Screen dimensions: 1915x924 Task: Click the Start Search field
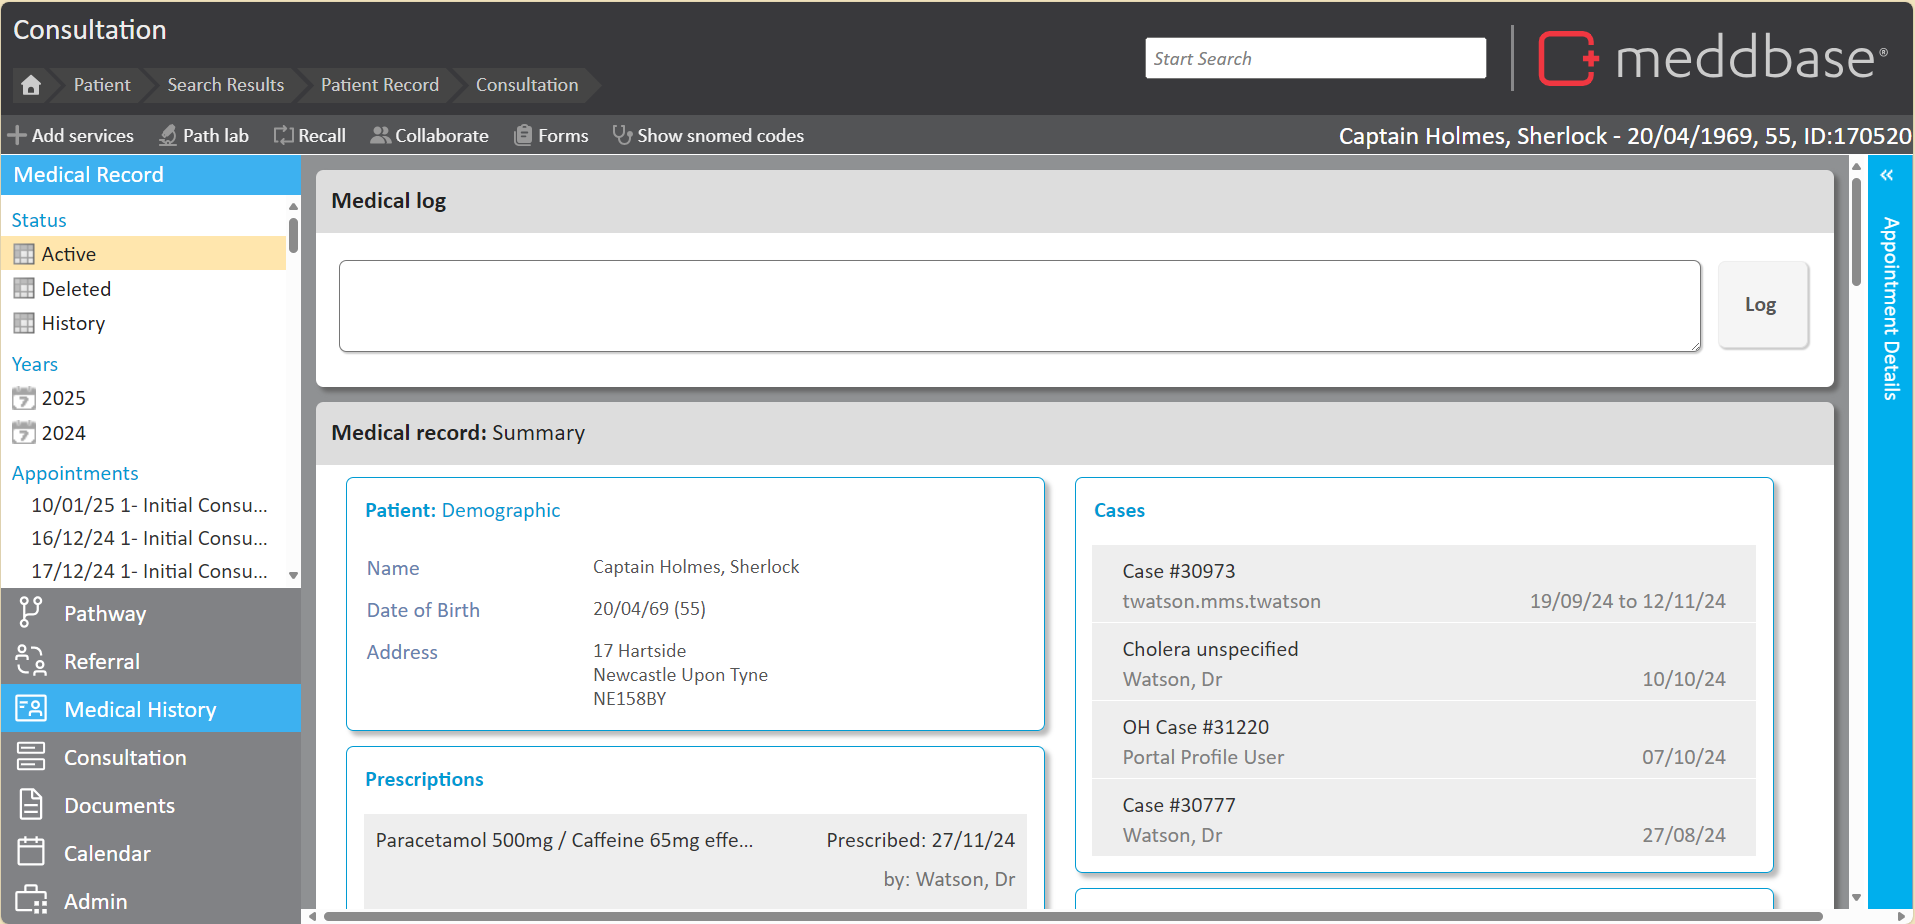click(x=1314, y=59)
